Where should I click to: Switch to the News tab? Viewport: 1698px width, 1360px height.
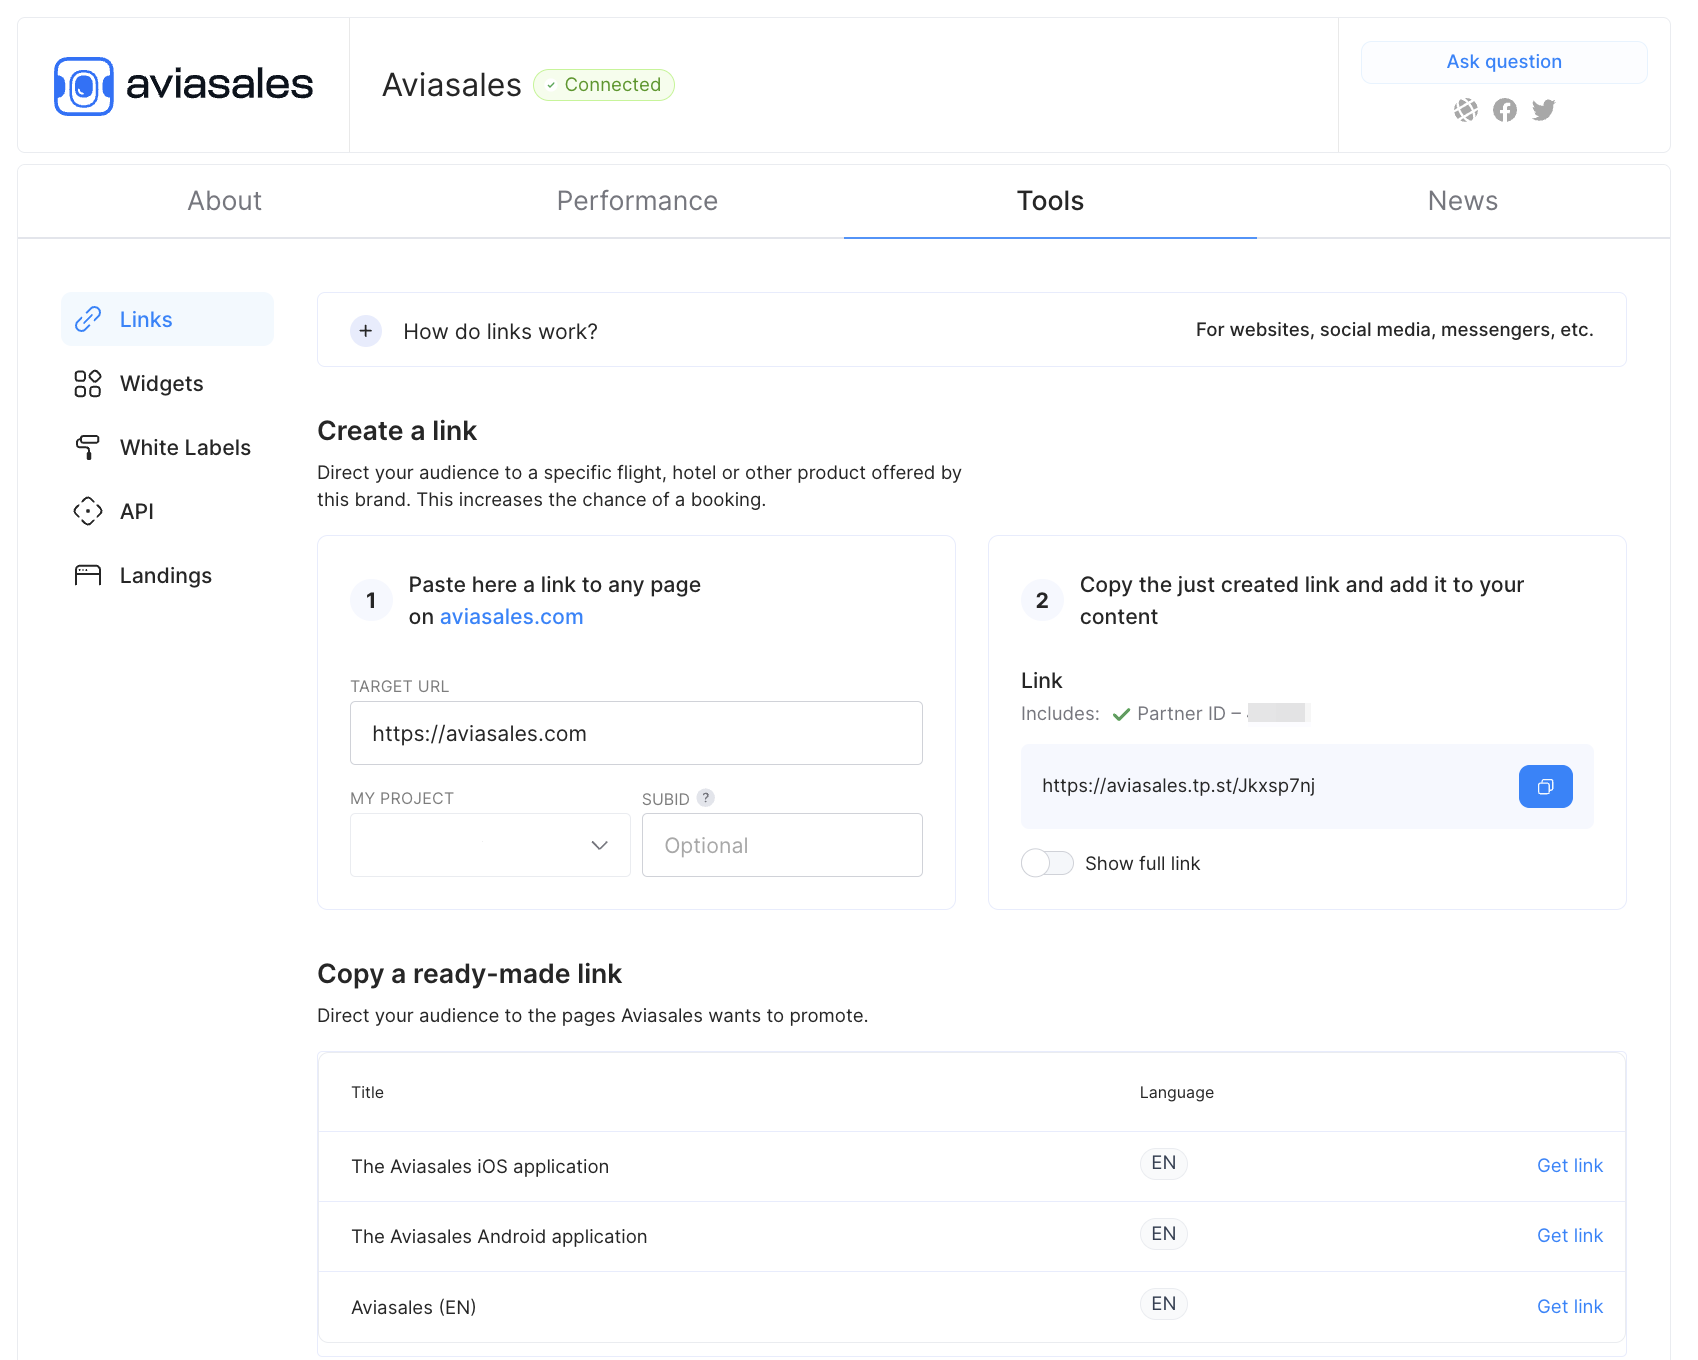pos(1463,201)
